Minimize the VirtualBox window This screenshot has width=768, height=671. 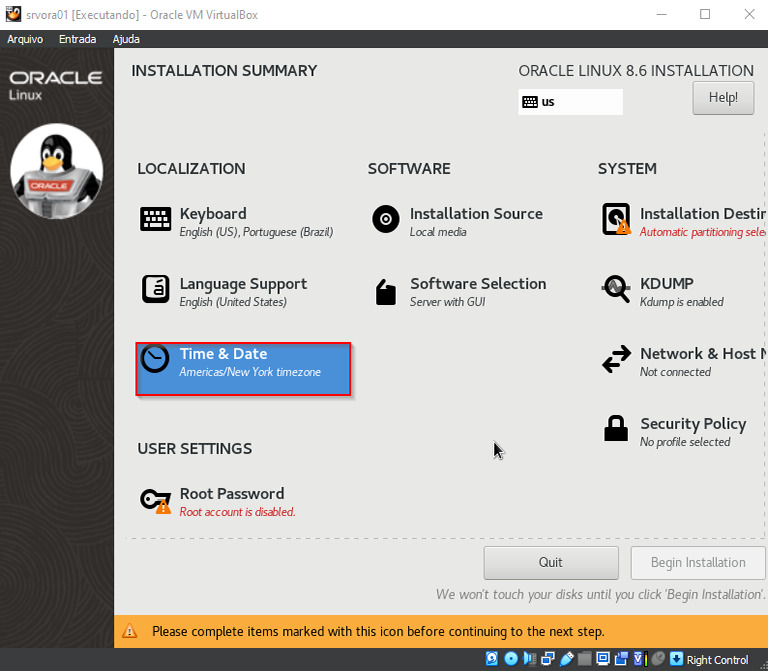pos(662,14)
